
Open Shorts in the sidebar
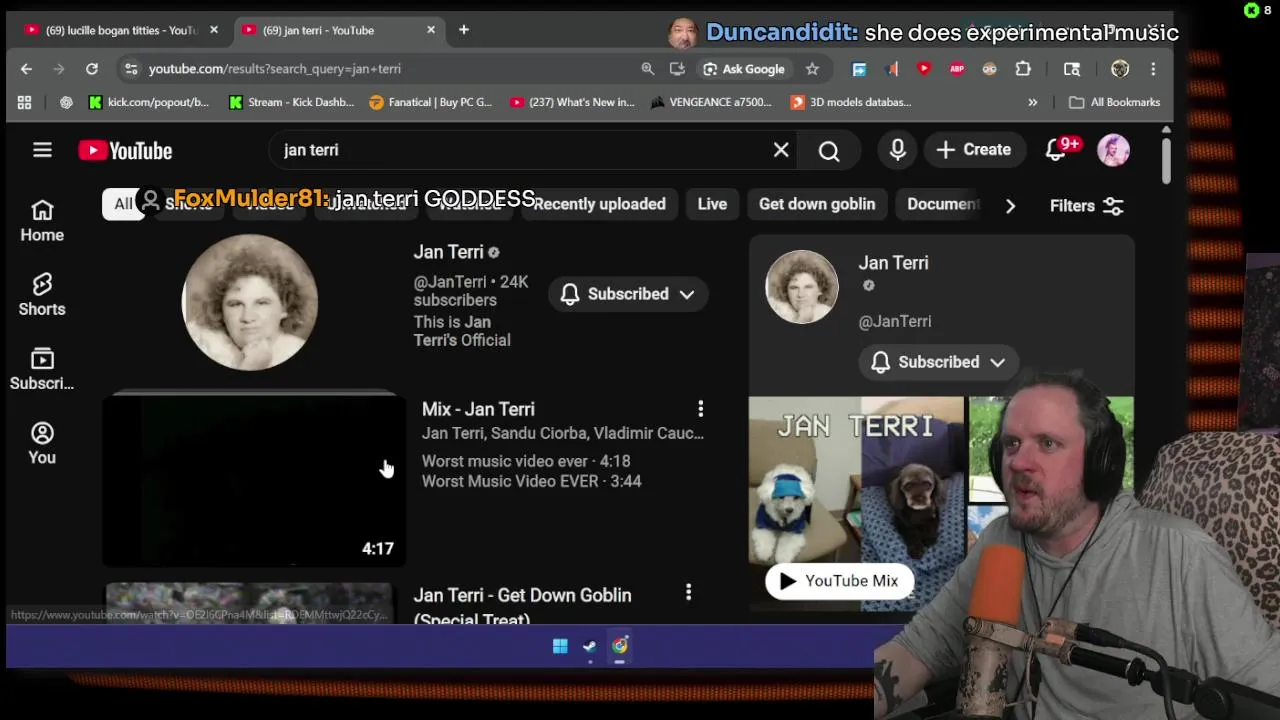point(42,295)
